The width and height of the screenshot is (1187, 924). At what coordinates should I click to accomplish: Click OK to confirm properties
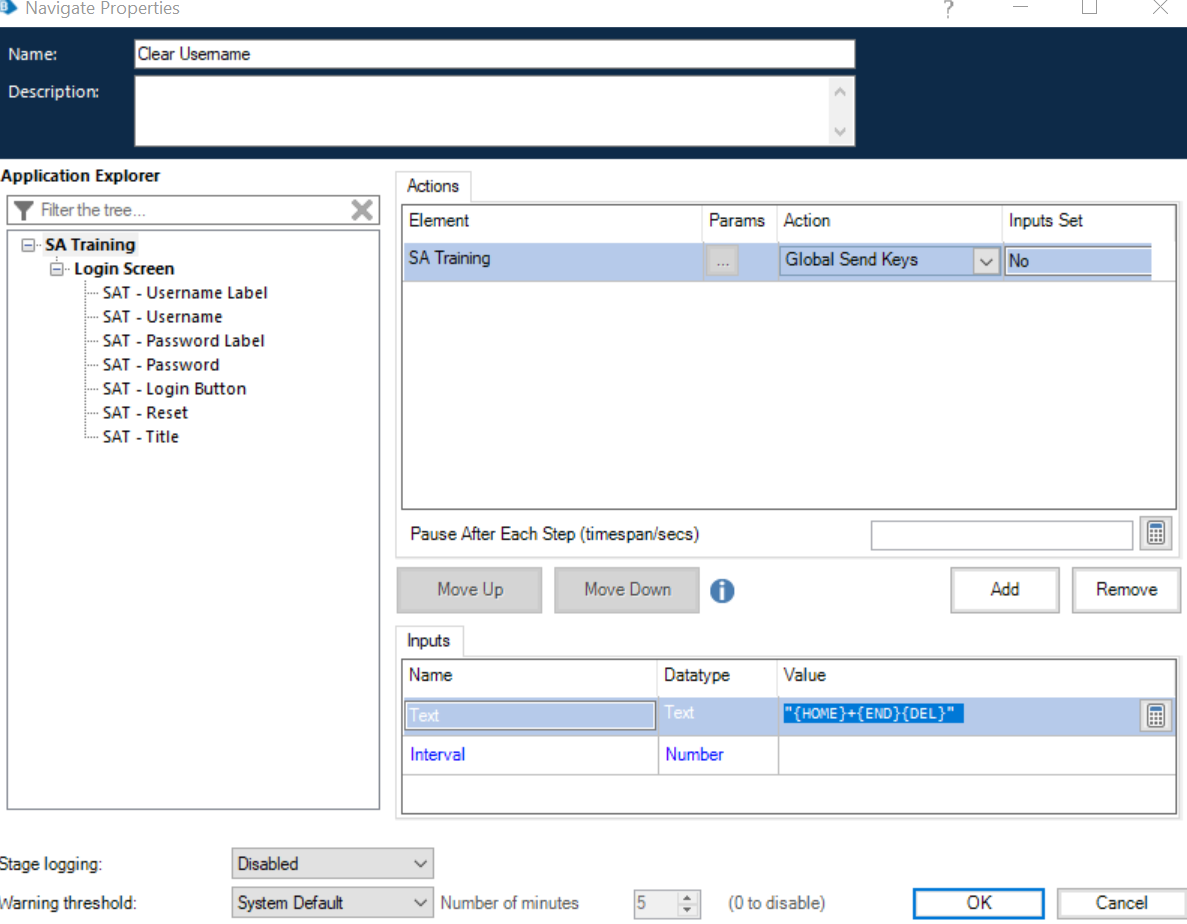tap(978, 902)
